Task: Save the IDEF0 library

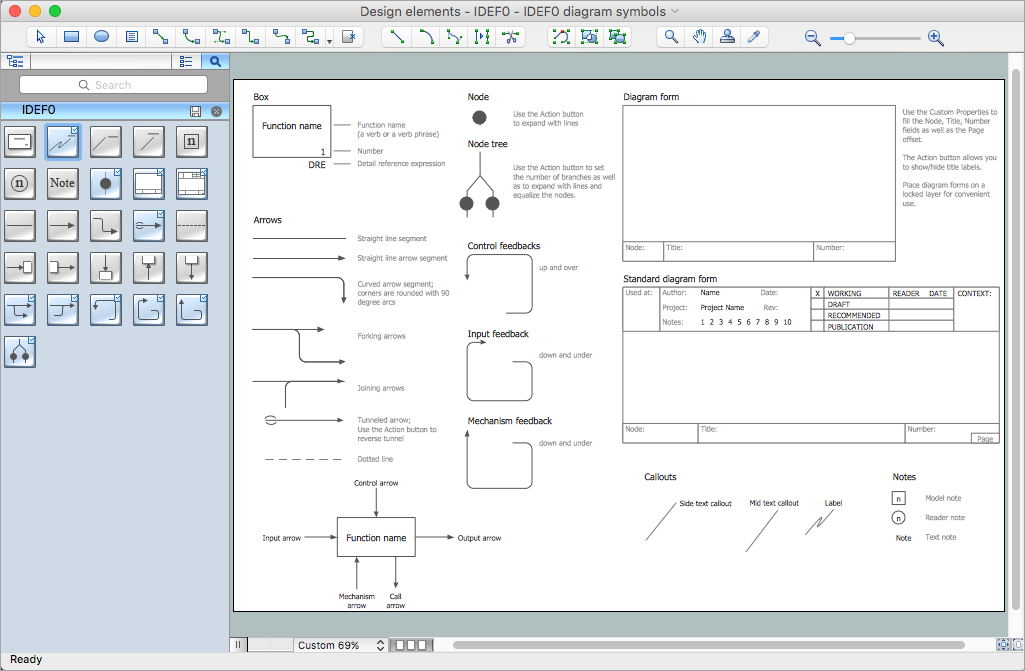Action: (195, 111)
